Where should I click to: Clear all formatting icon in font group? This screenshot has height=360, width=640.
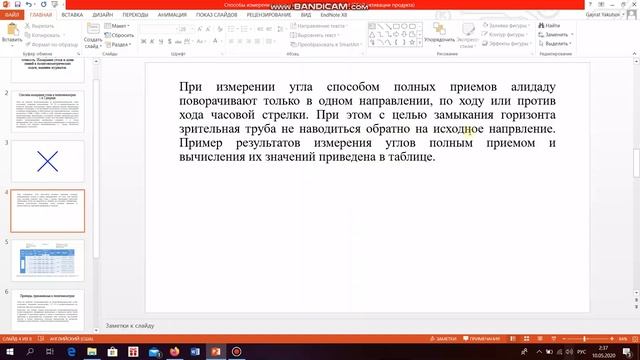point(220,29)
